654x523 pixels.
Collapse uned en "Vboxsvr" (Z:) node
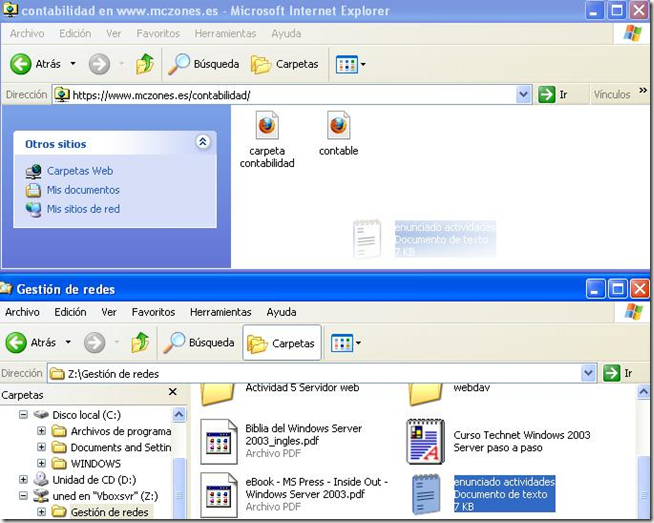point(23,495)
